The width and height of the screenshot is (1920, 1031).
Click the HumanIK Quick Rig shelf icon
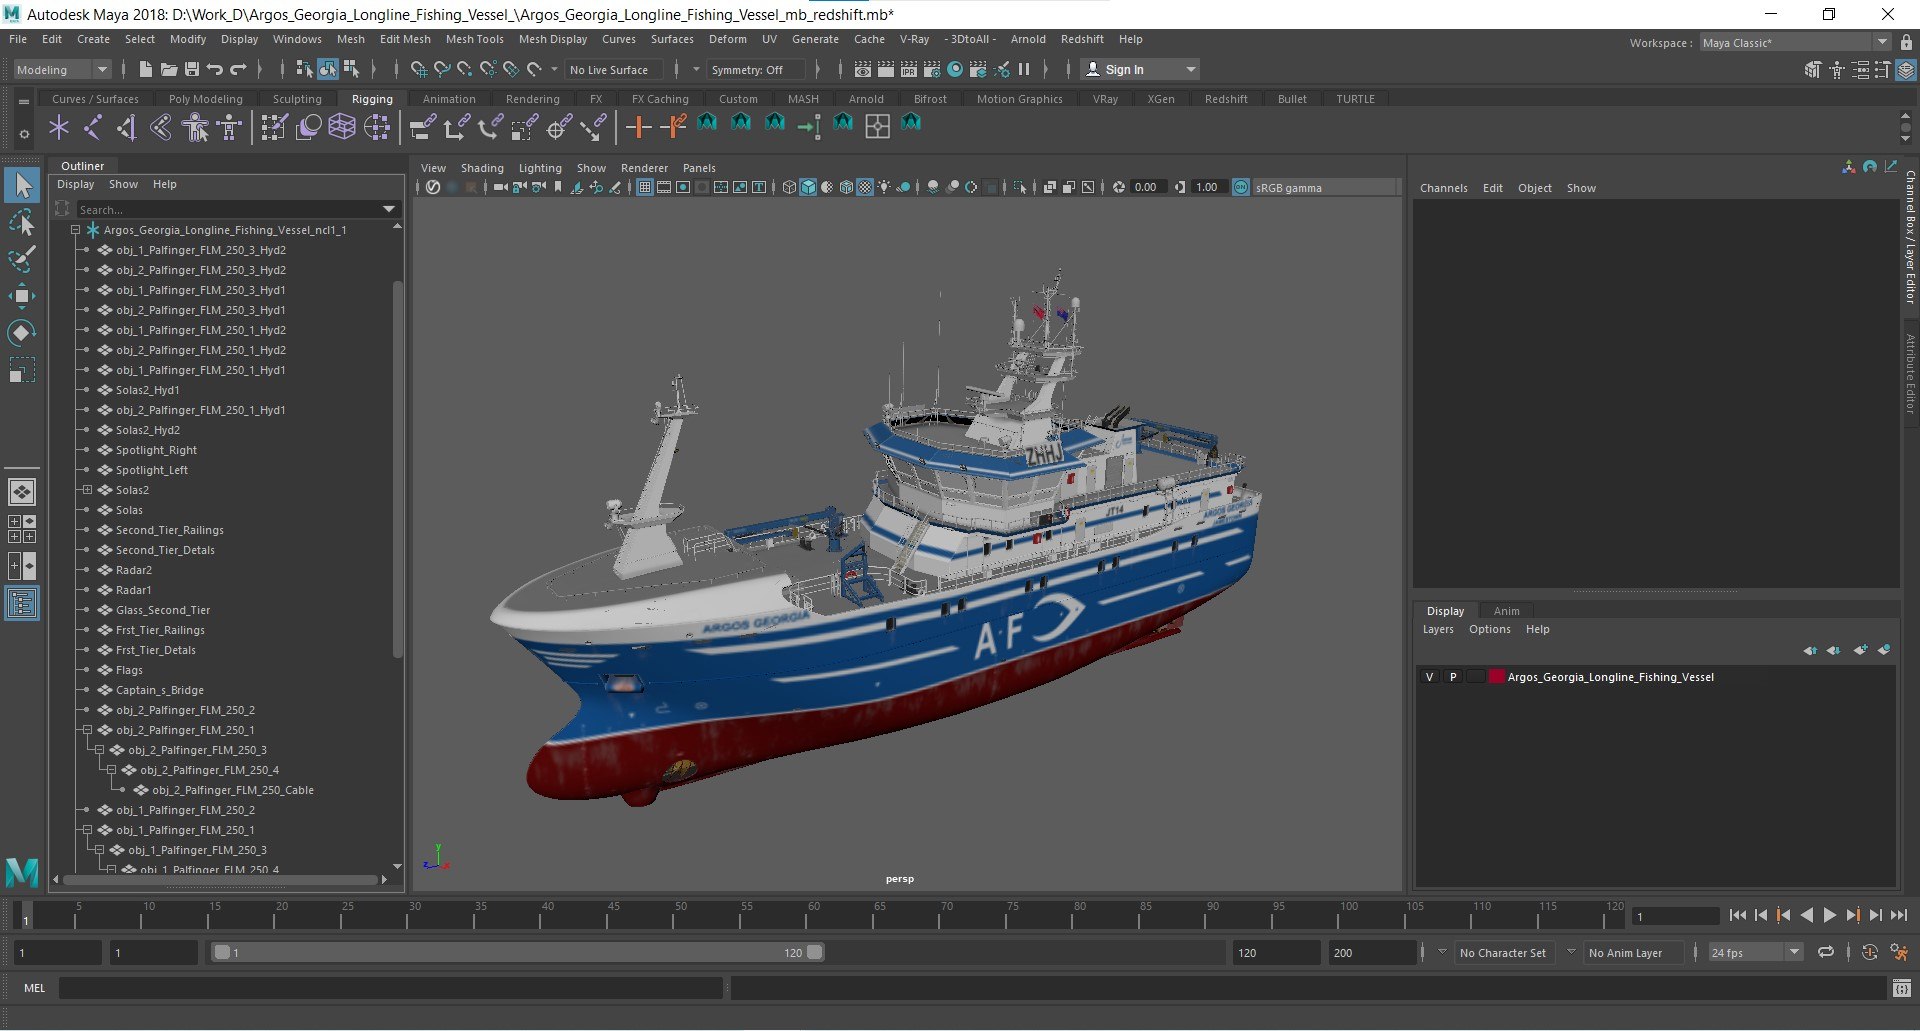196,127
